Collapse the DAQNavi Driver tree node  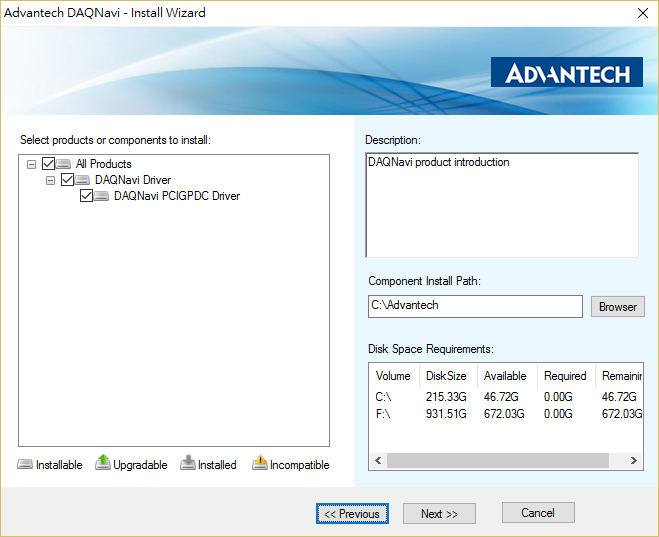click(50, 180)
